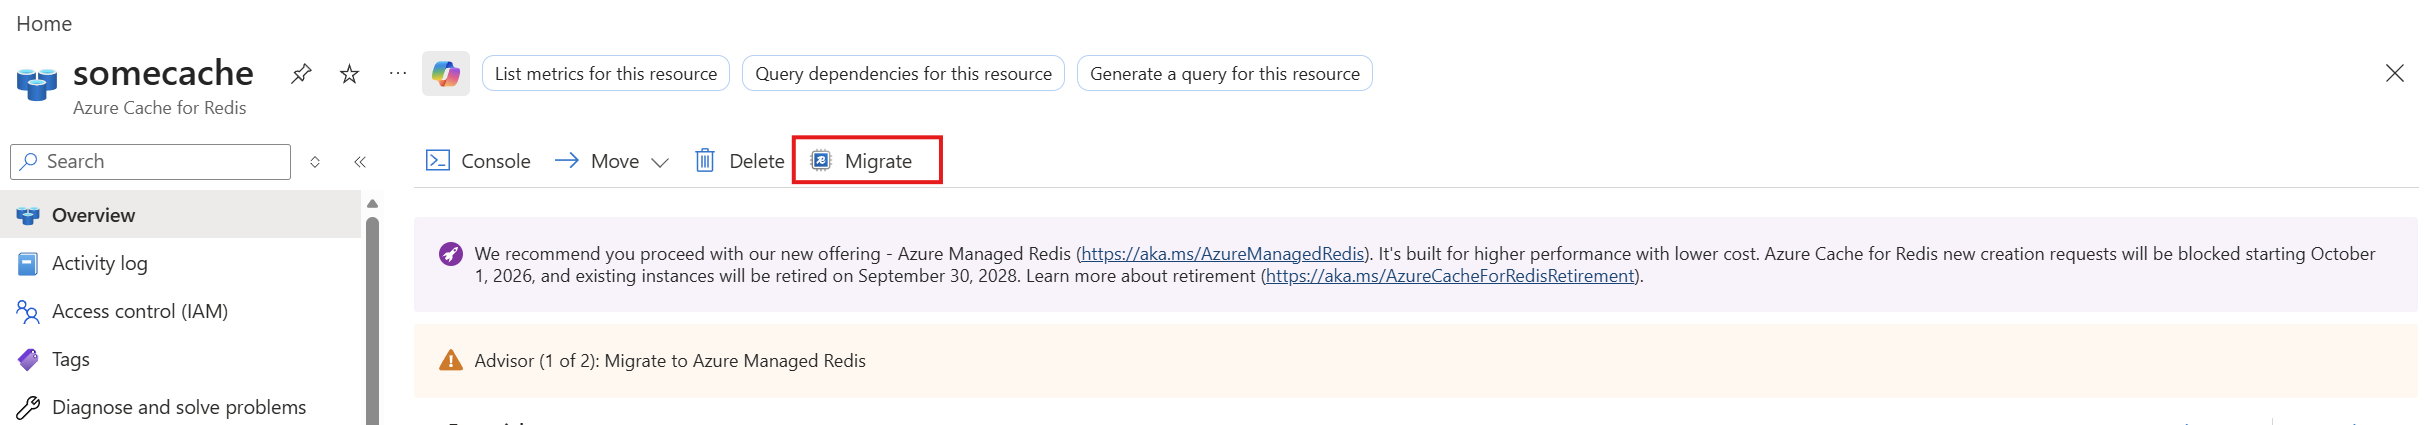Open Access control (IAM)
The image size is (2424, 425).
pyautogui.click(x=180, y=311)
